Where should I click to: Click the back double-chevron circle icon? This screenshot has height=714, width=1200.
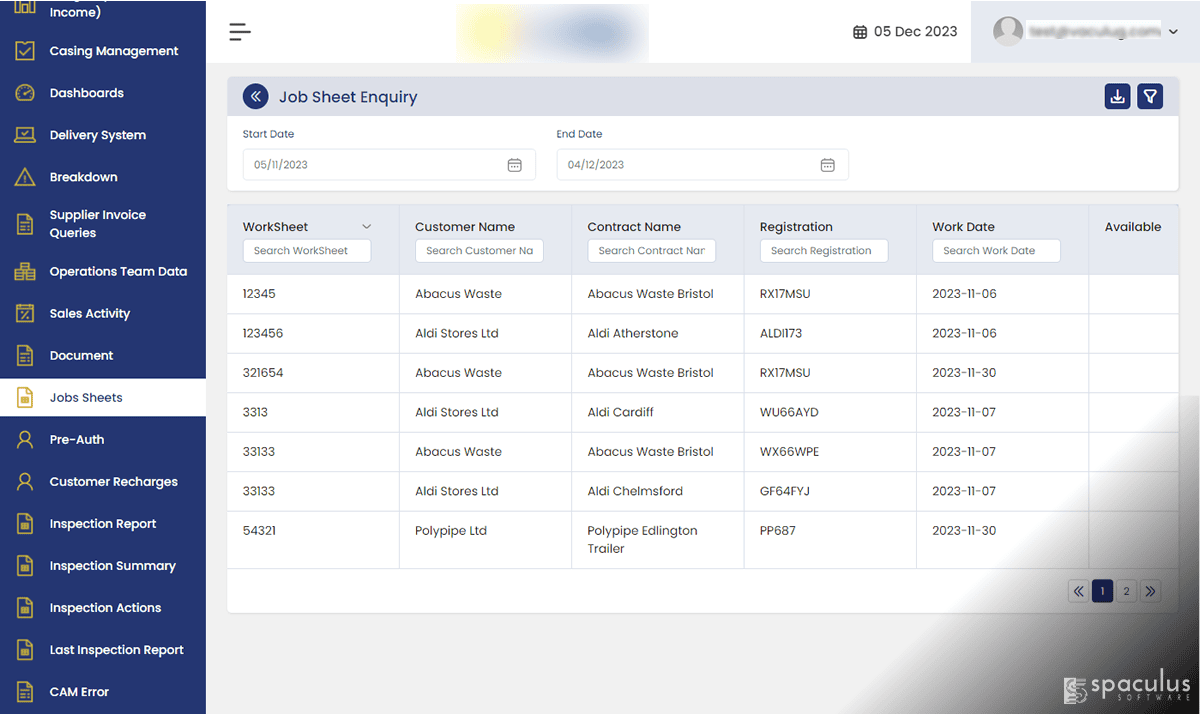pyautogui.click(x=256, y=96)
